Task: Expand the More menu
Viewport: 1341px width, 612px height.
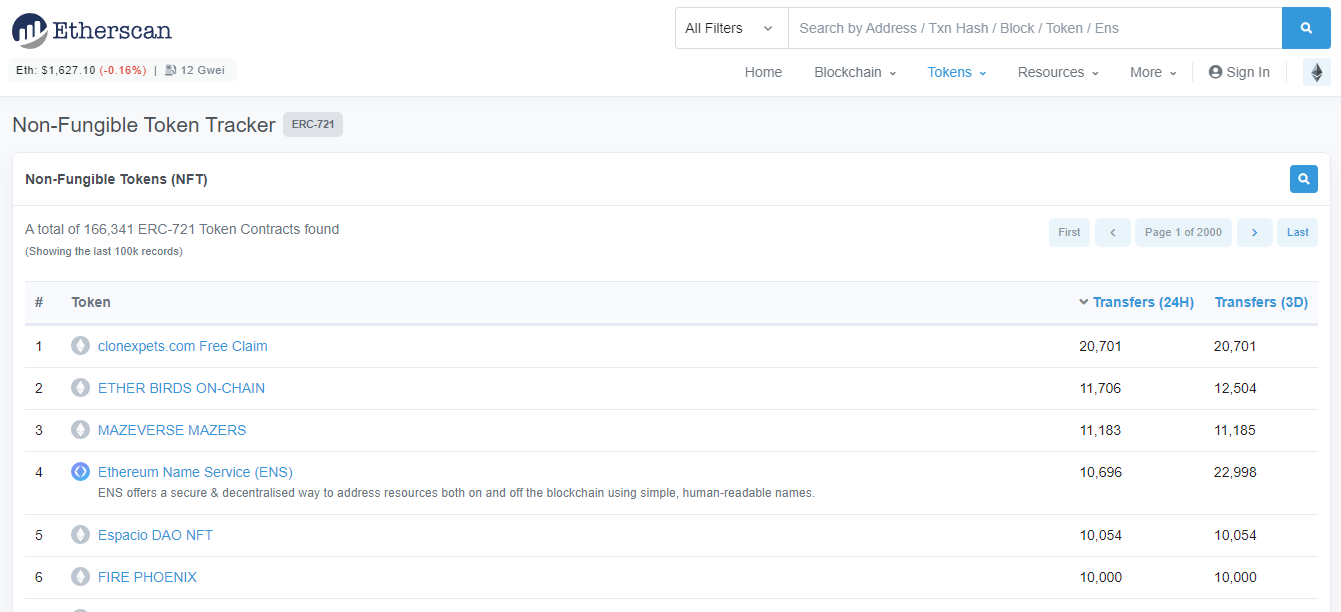Action: pos(1153,72)
